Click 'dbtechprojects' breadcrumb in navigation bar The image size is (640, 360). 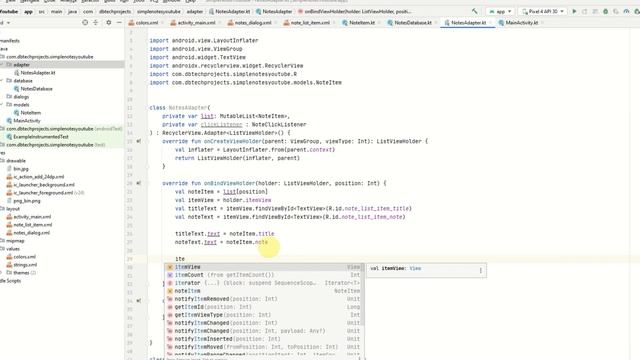coord(115,11)
